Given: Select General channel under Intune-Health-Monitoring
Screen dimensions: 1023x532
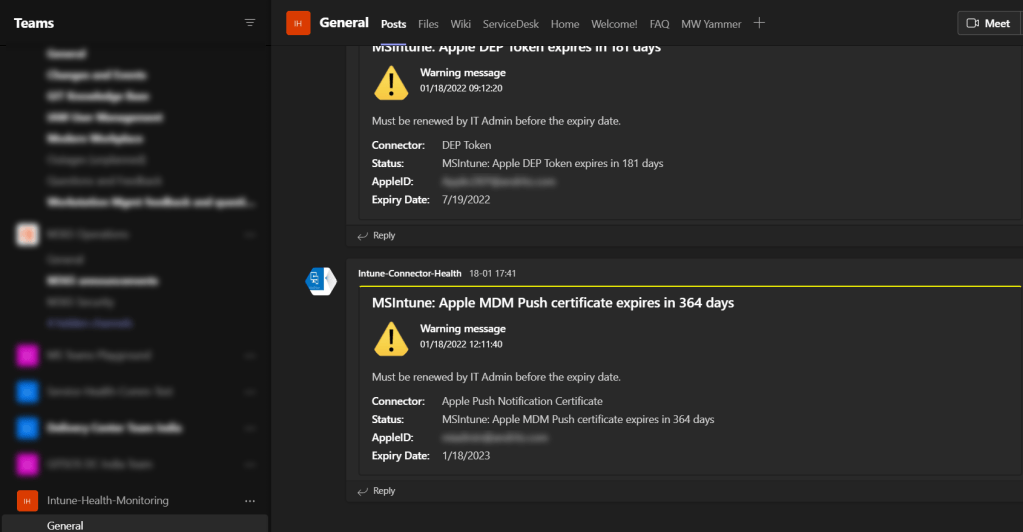Looking at the screenshot, I should pyautogui.click(x=65, y=525).
